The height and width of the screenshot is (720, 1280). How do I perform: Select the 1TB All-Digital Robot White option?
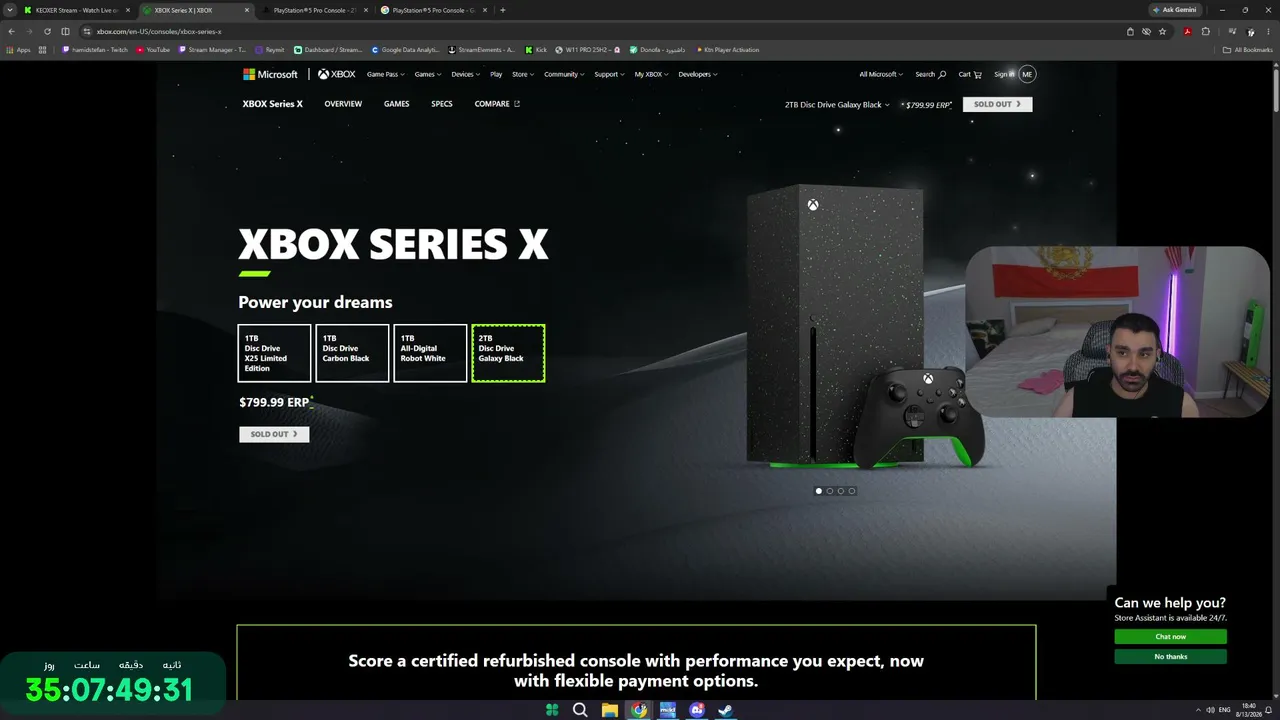point(430,353)
